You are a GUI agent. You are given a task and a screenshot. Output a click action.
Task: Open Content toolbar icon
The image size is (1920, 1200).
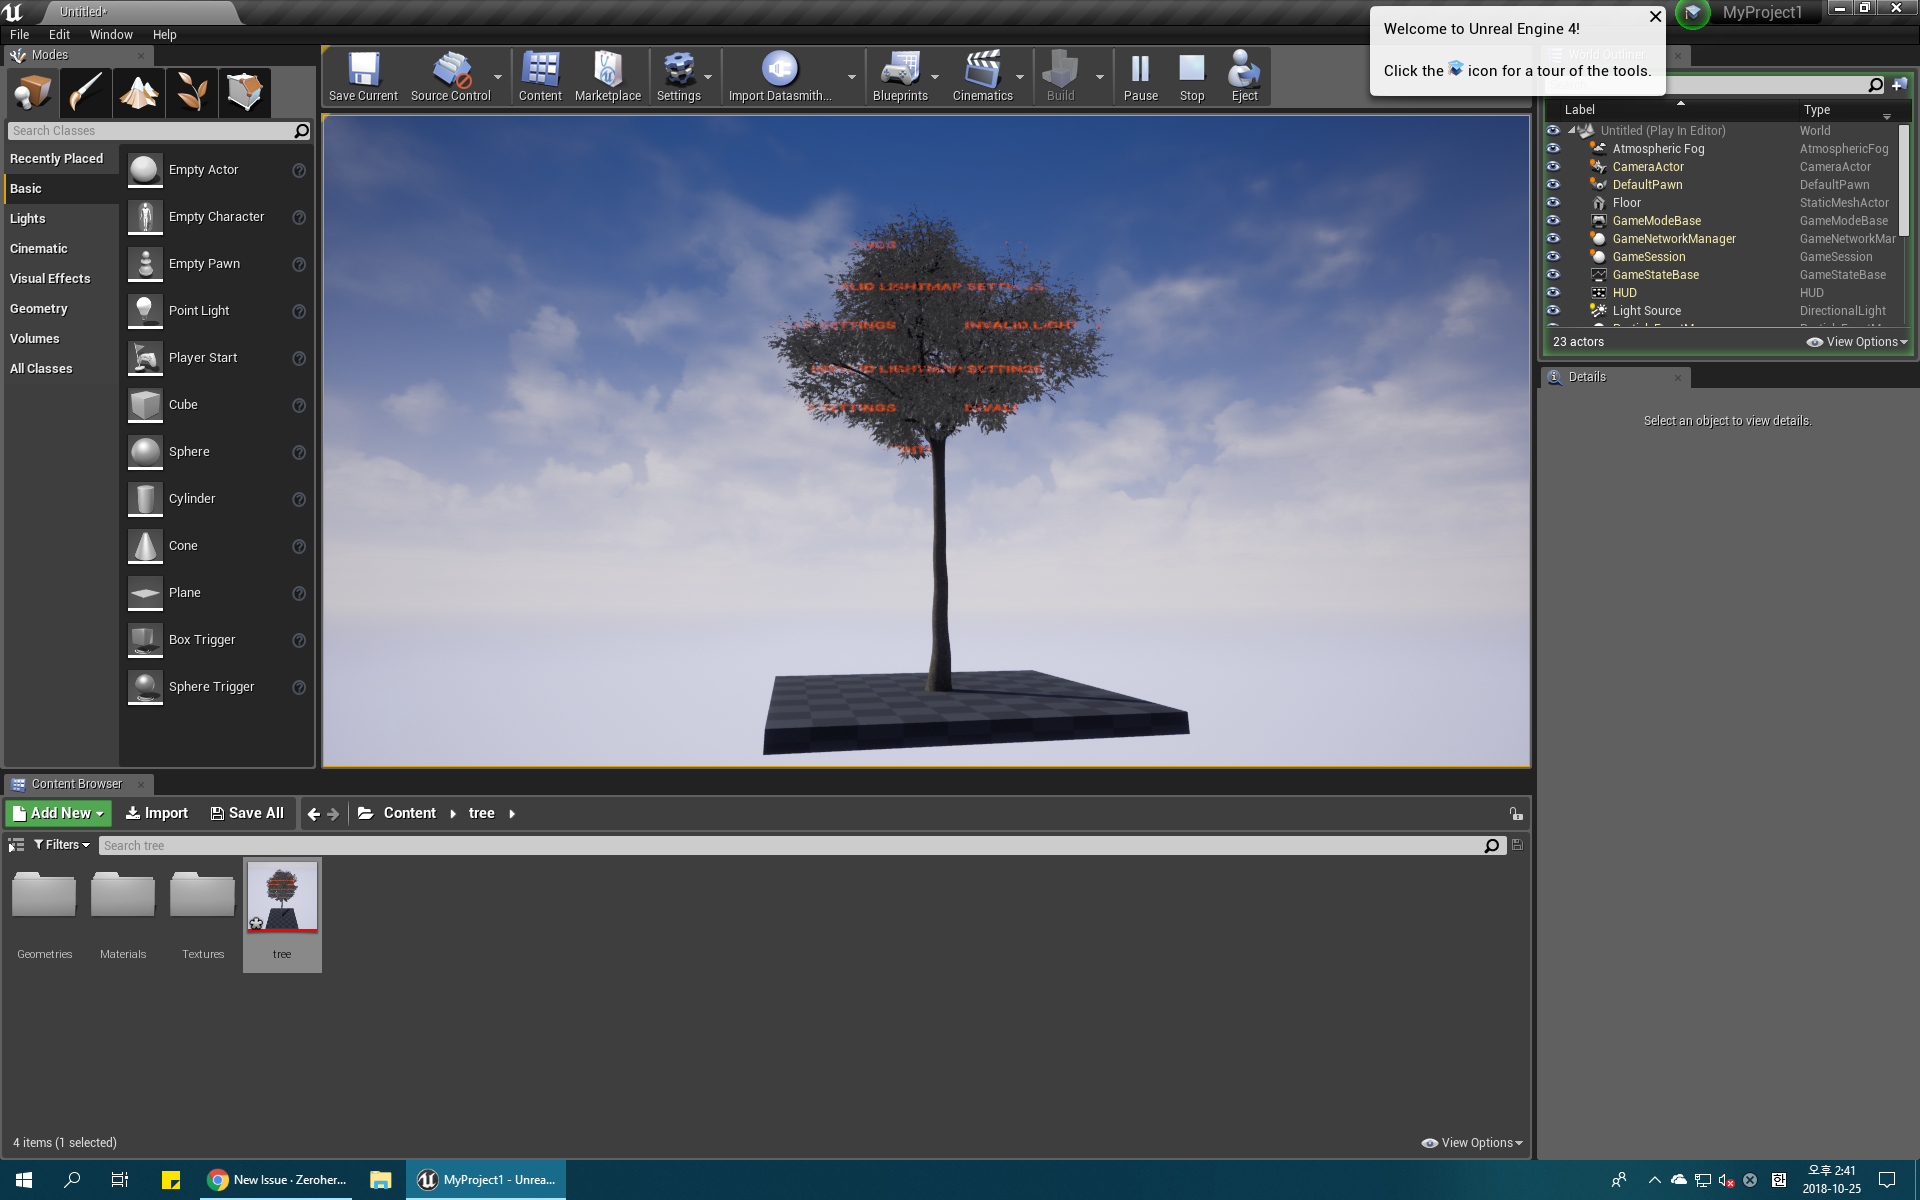click(x=540, y=77)
